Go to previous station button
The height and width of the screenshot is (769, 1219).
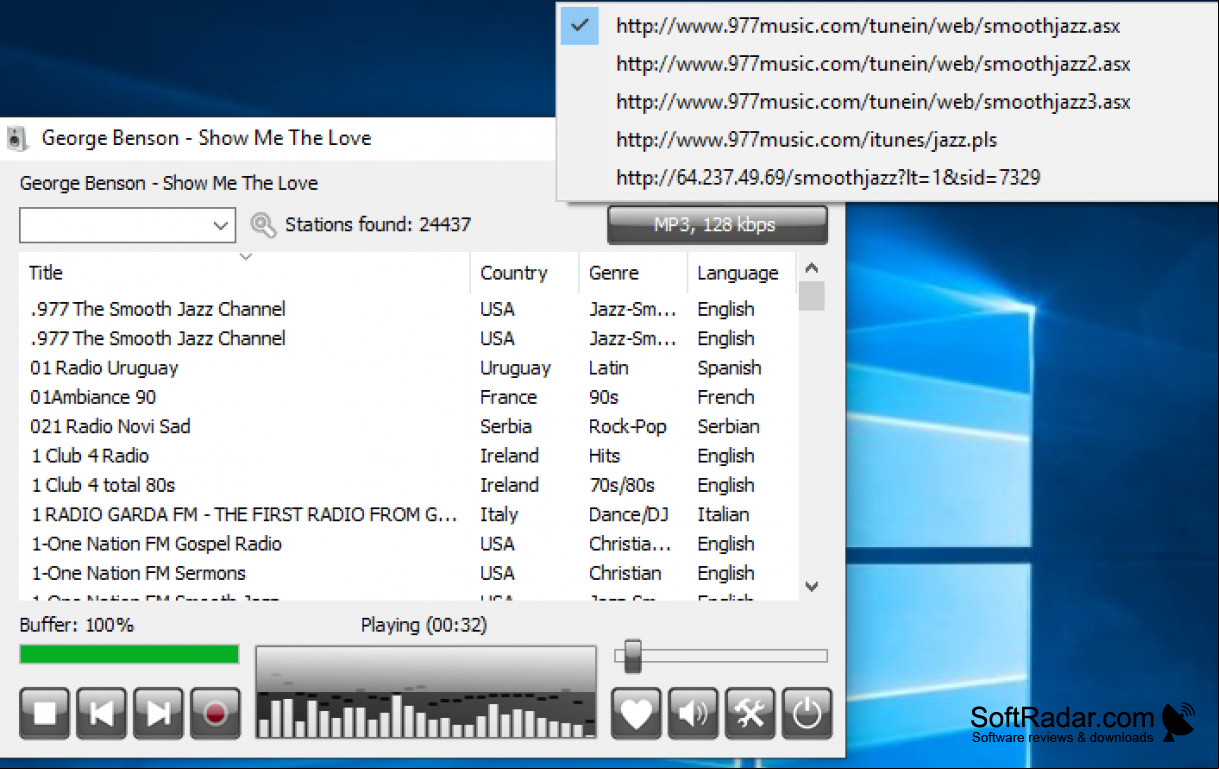click(x=102, y=713)
